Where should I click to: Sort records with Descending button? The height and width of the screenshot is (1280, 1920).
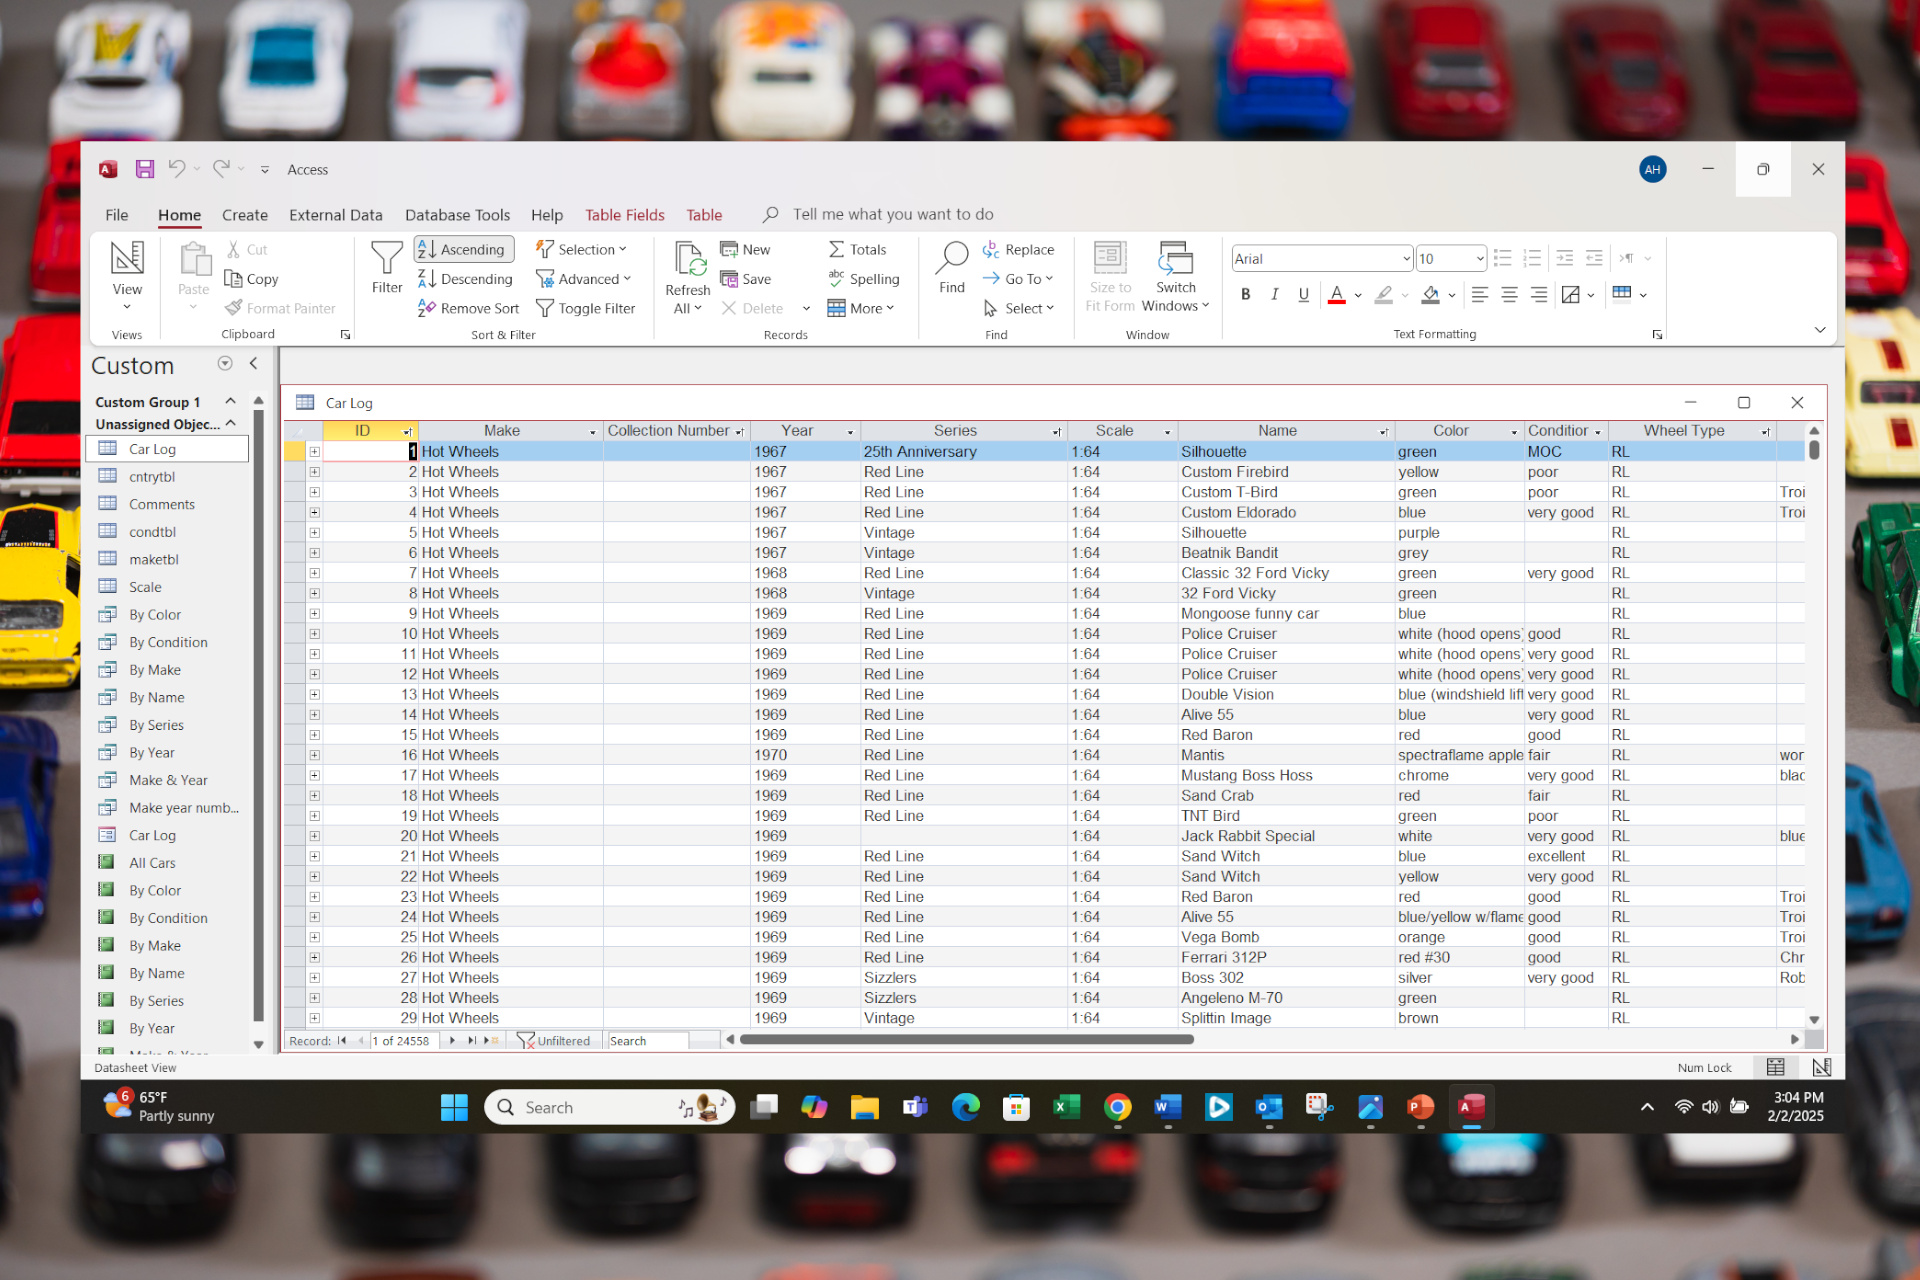click(x=465, y=279)
